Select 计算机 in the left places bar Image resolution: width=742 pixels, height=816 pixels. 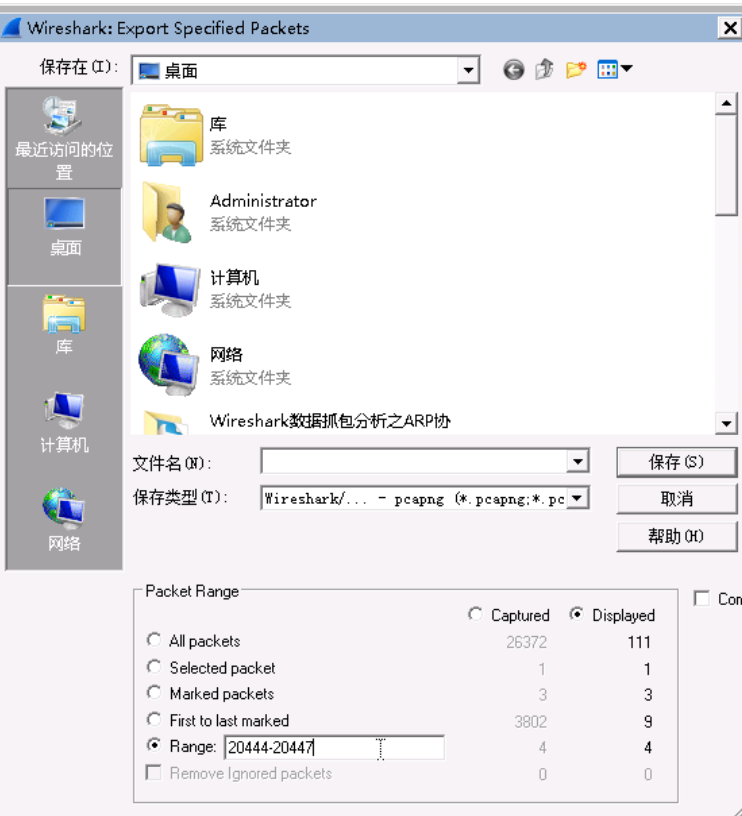pyautogui.click(x=64, y=423)
